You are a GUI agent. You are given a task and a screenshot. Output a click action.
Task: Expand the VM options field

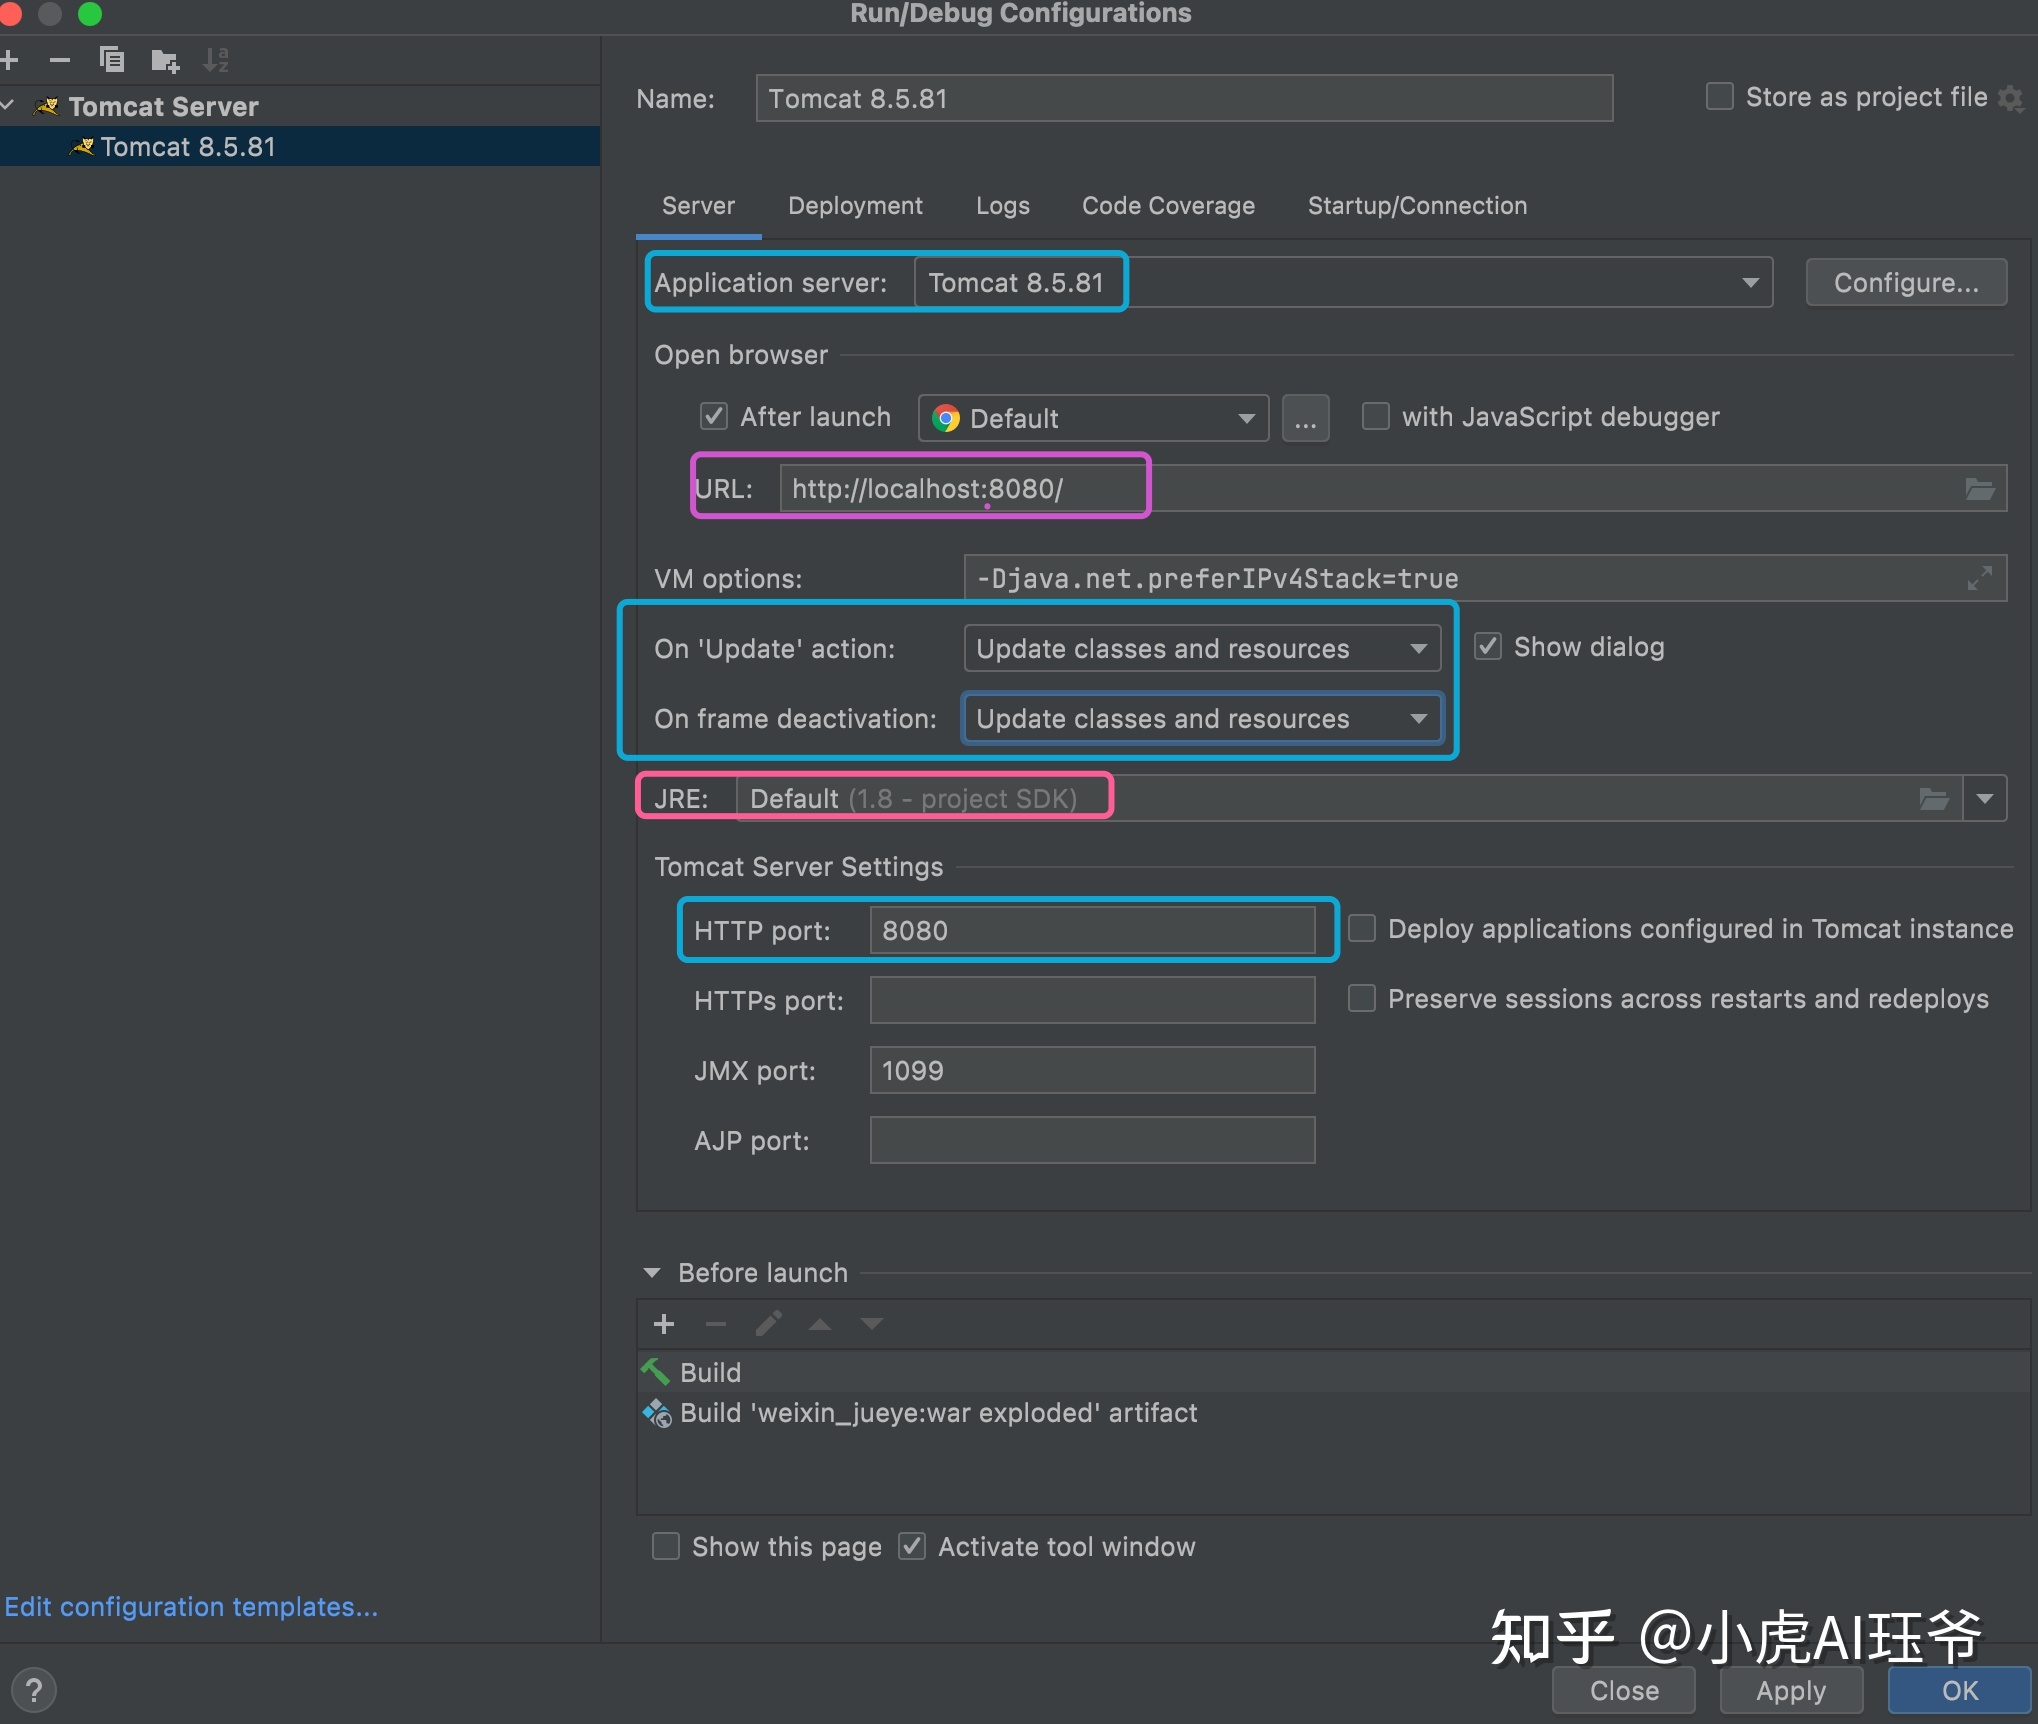coord(1979,578)
